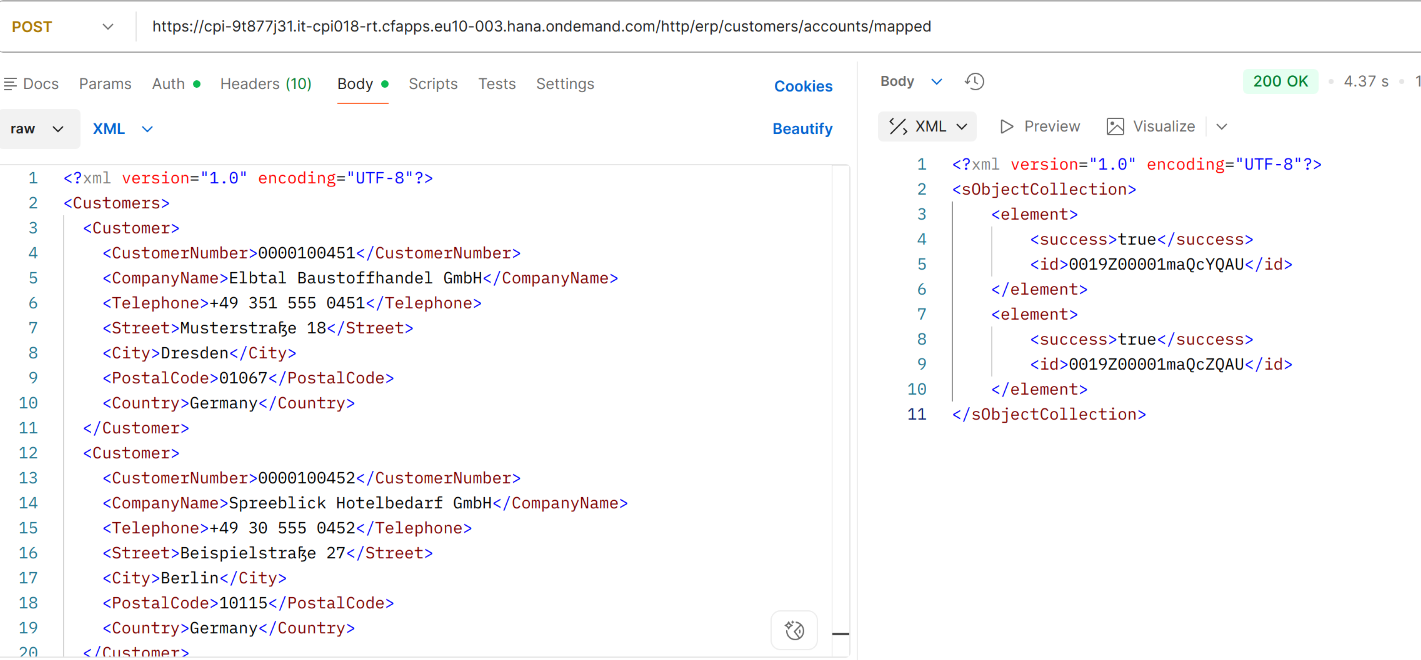Click the postal code 10115
The image size is (1421, 660).
pos(243,603)
